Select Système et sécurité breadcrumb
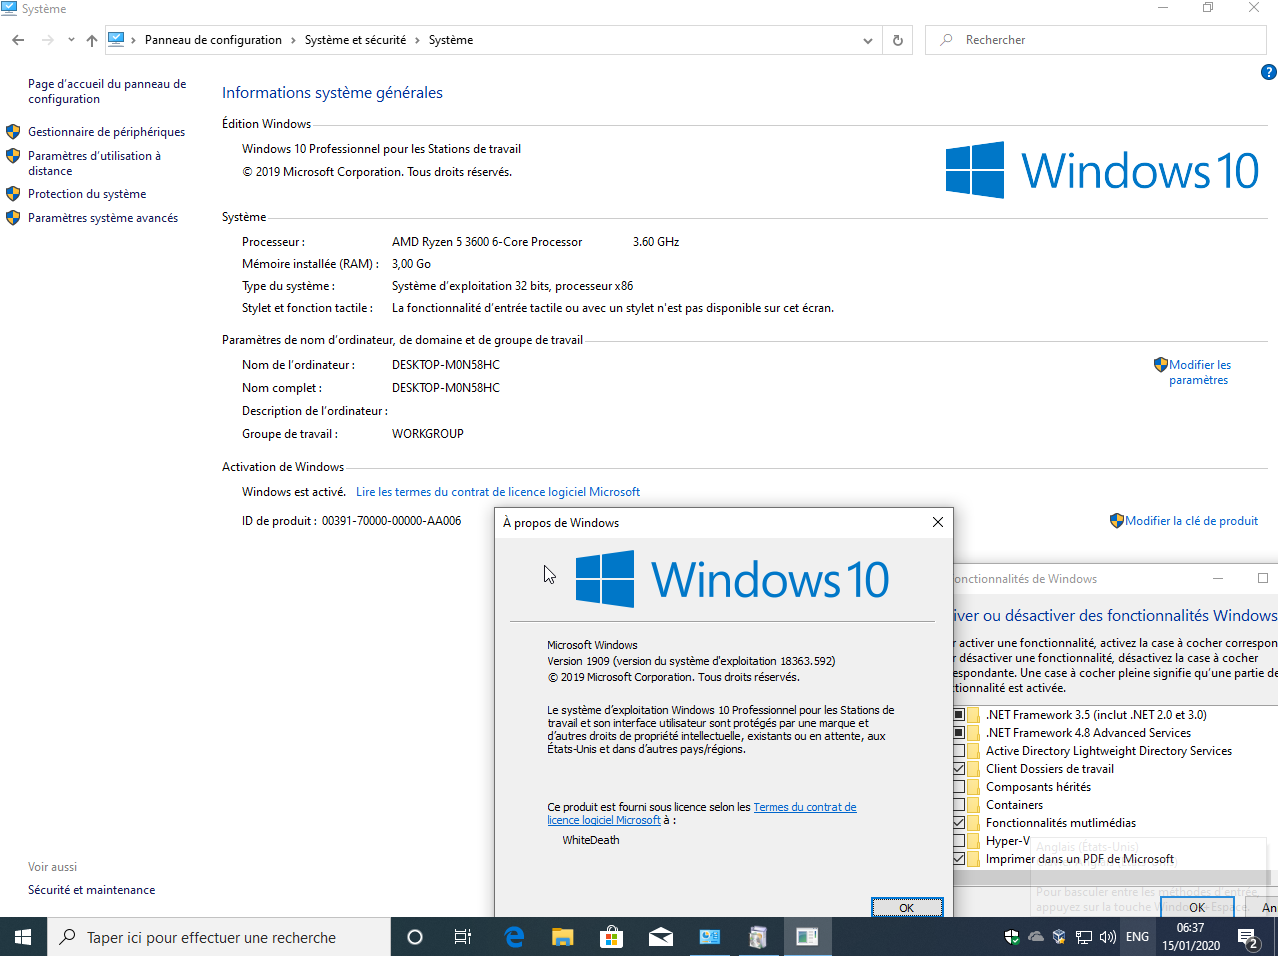The height and width of the screenshot is (956, 1278). 355,40
